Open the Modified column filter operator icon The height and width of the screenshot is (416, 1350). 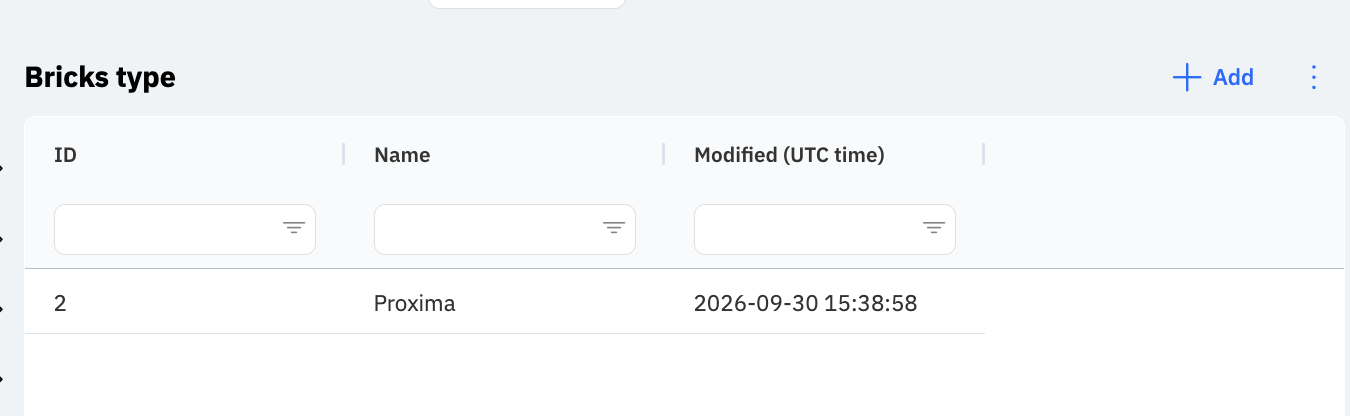click(x=934, y=229)
